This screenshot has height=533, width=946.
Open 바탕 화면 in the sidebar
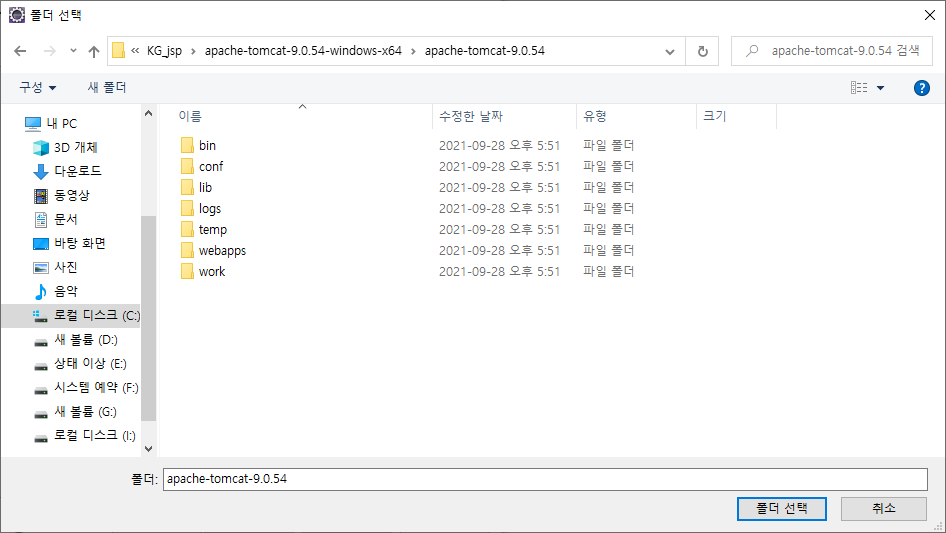(80, 243)
